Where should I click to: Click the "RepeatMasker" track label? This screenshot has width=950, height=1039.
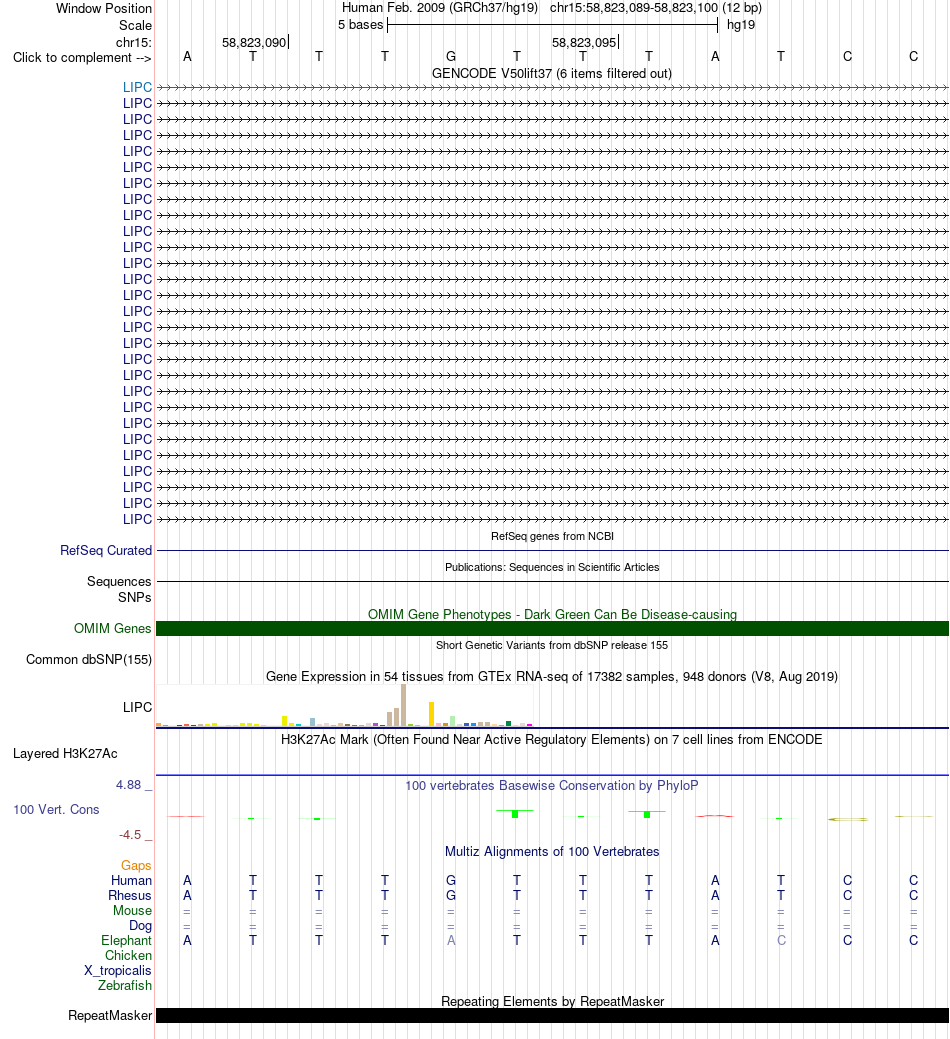pos(110,1015)
